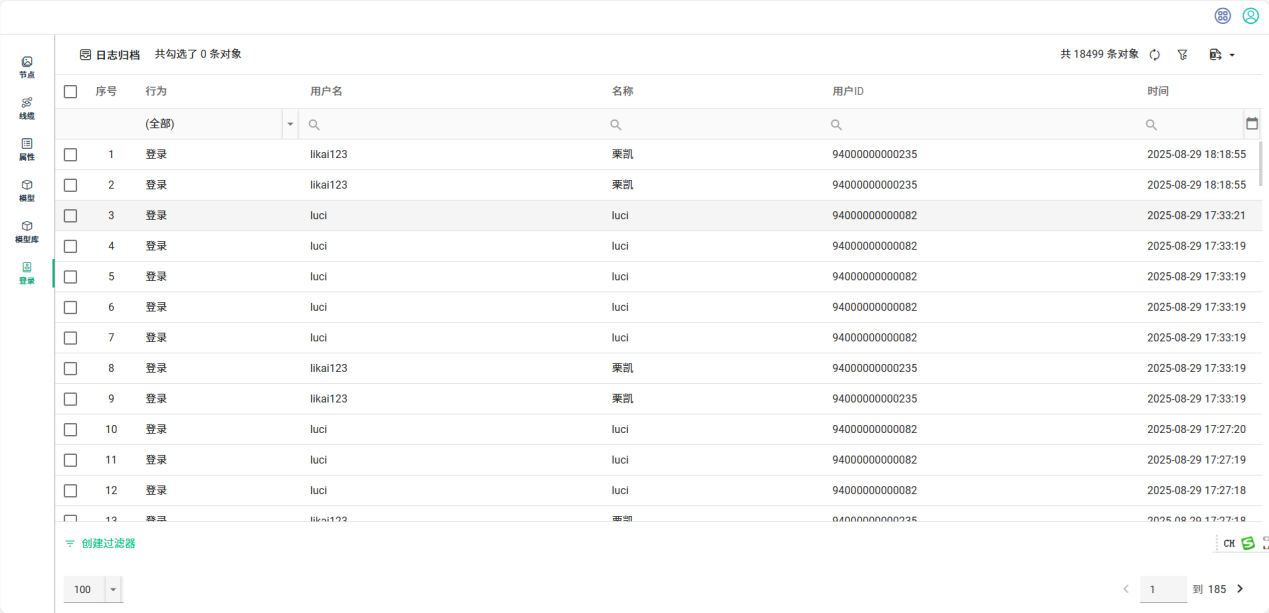Click the export file icon
Viewport: 1269px width, 613px height.
point(1215,55)
